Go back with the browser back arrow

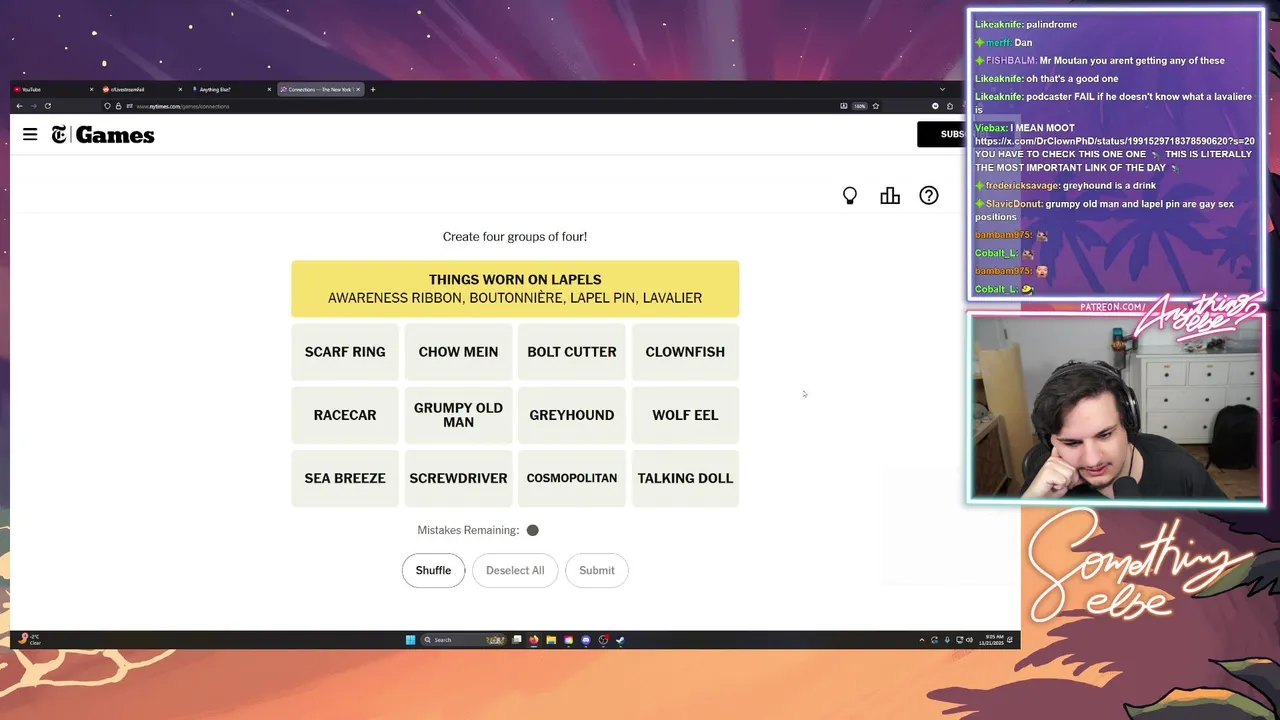[19, 106]
